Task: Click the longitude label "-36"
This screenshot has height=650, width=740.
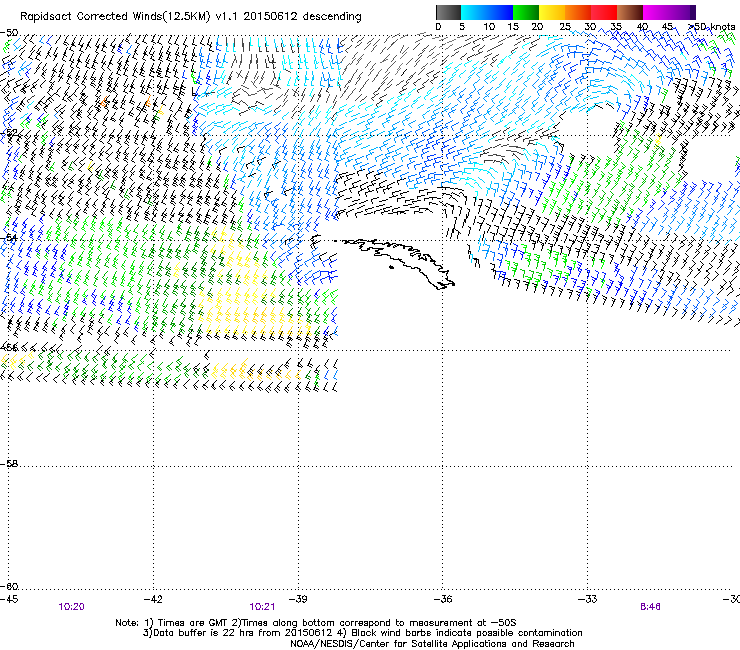Action: click(x=443, y=599)
